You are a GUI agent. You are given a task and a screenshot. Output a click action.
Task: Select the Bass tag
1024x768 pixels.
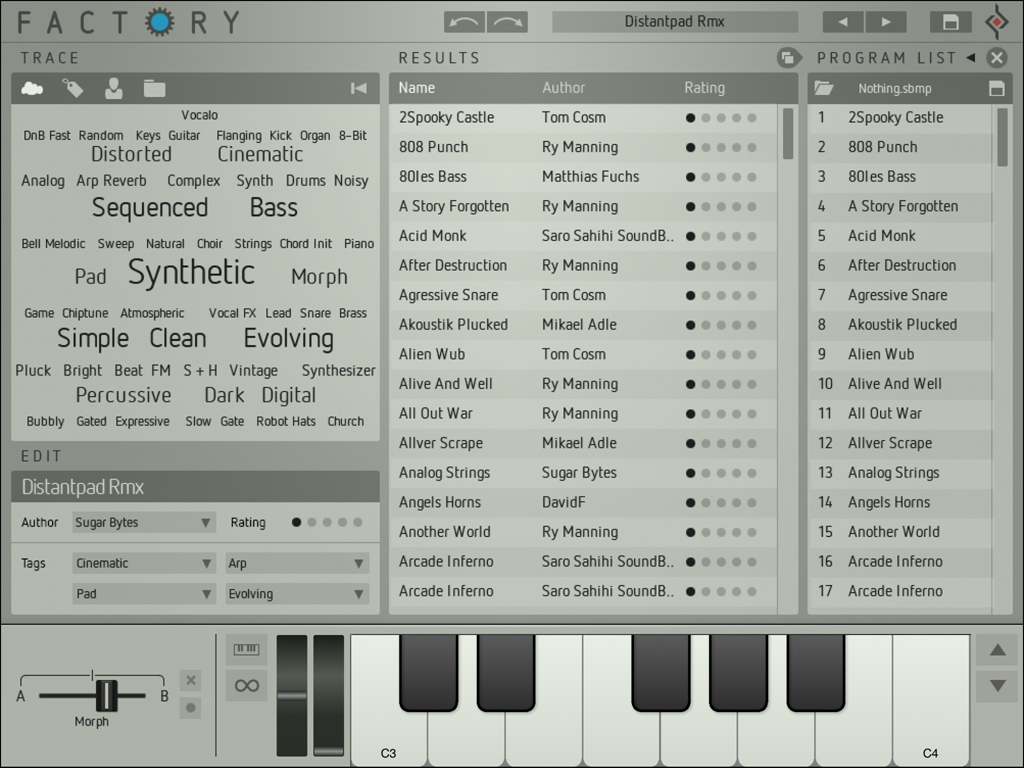pos(274,208)
